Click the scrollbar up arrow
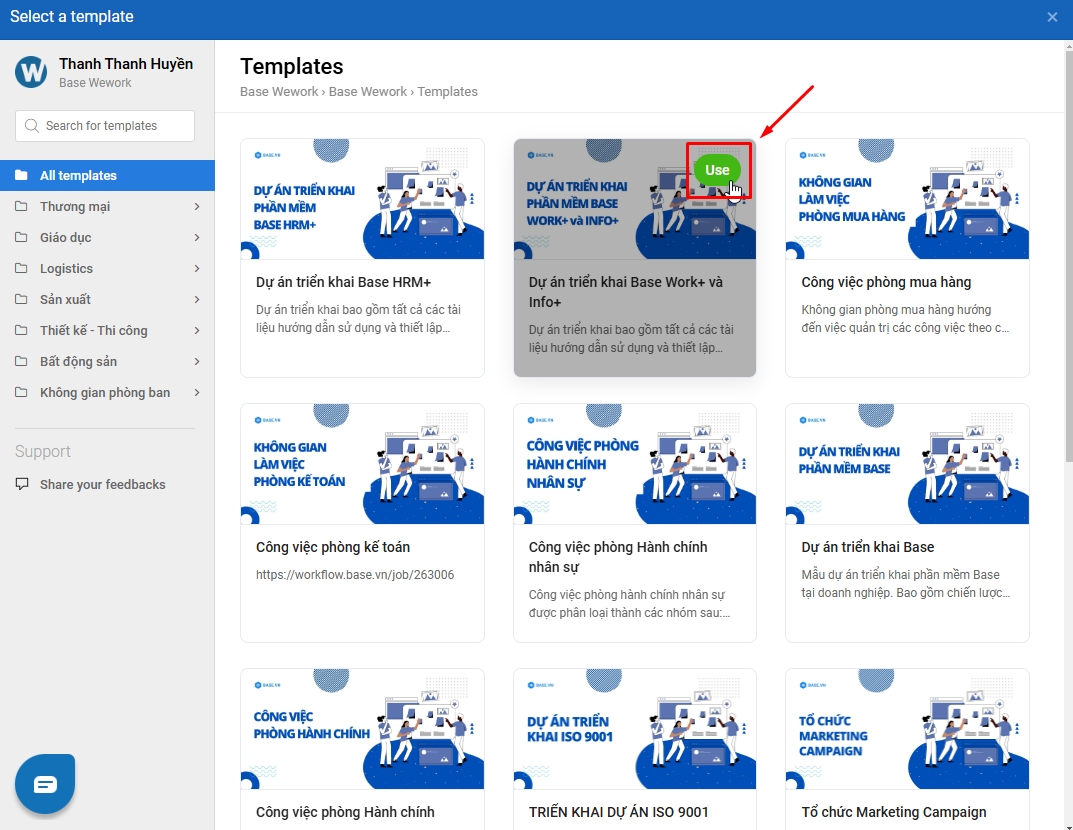1073x830 pixels. (1069, 46)
